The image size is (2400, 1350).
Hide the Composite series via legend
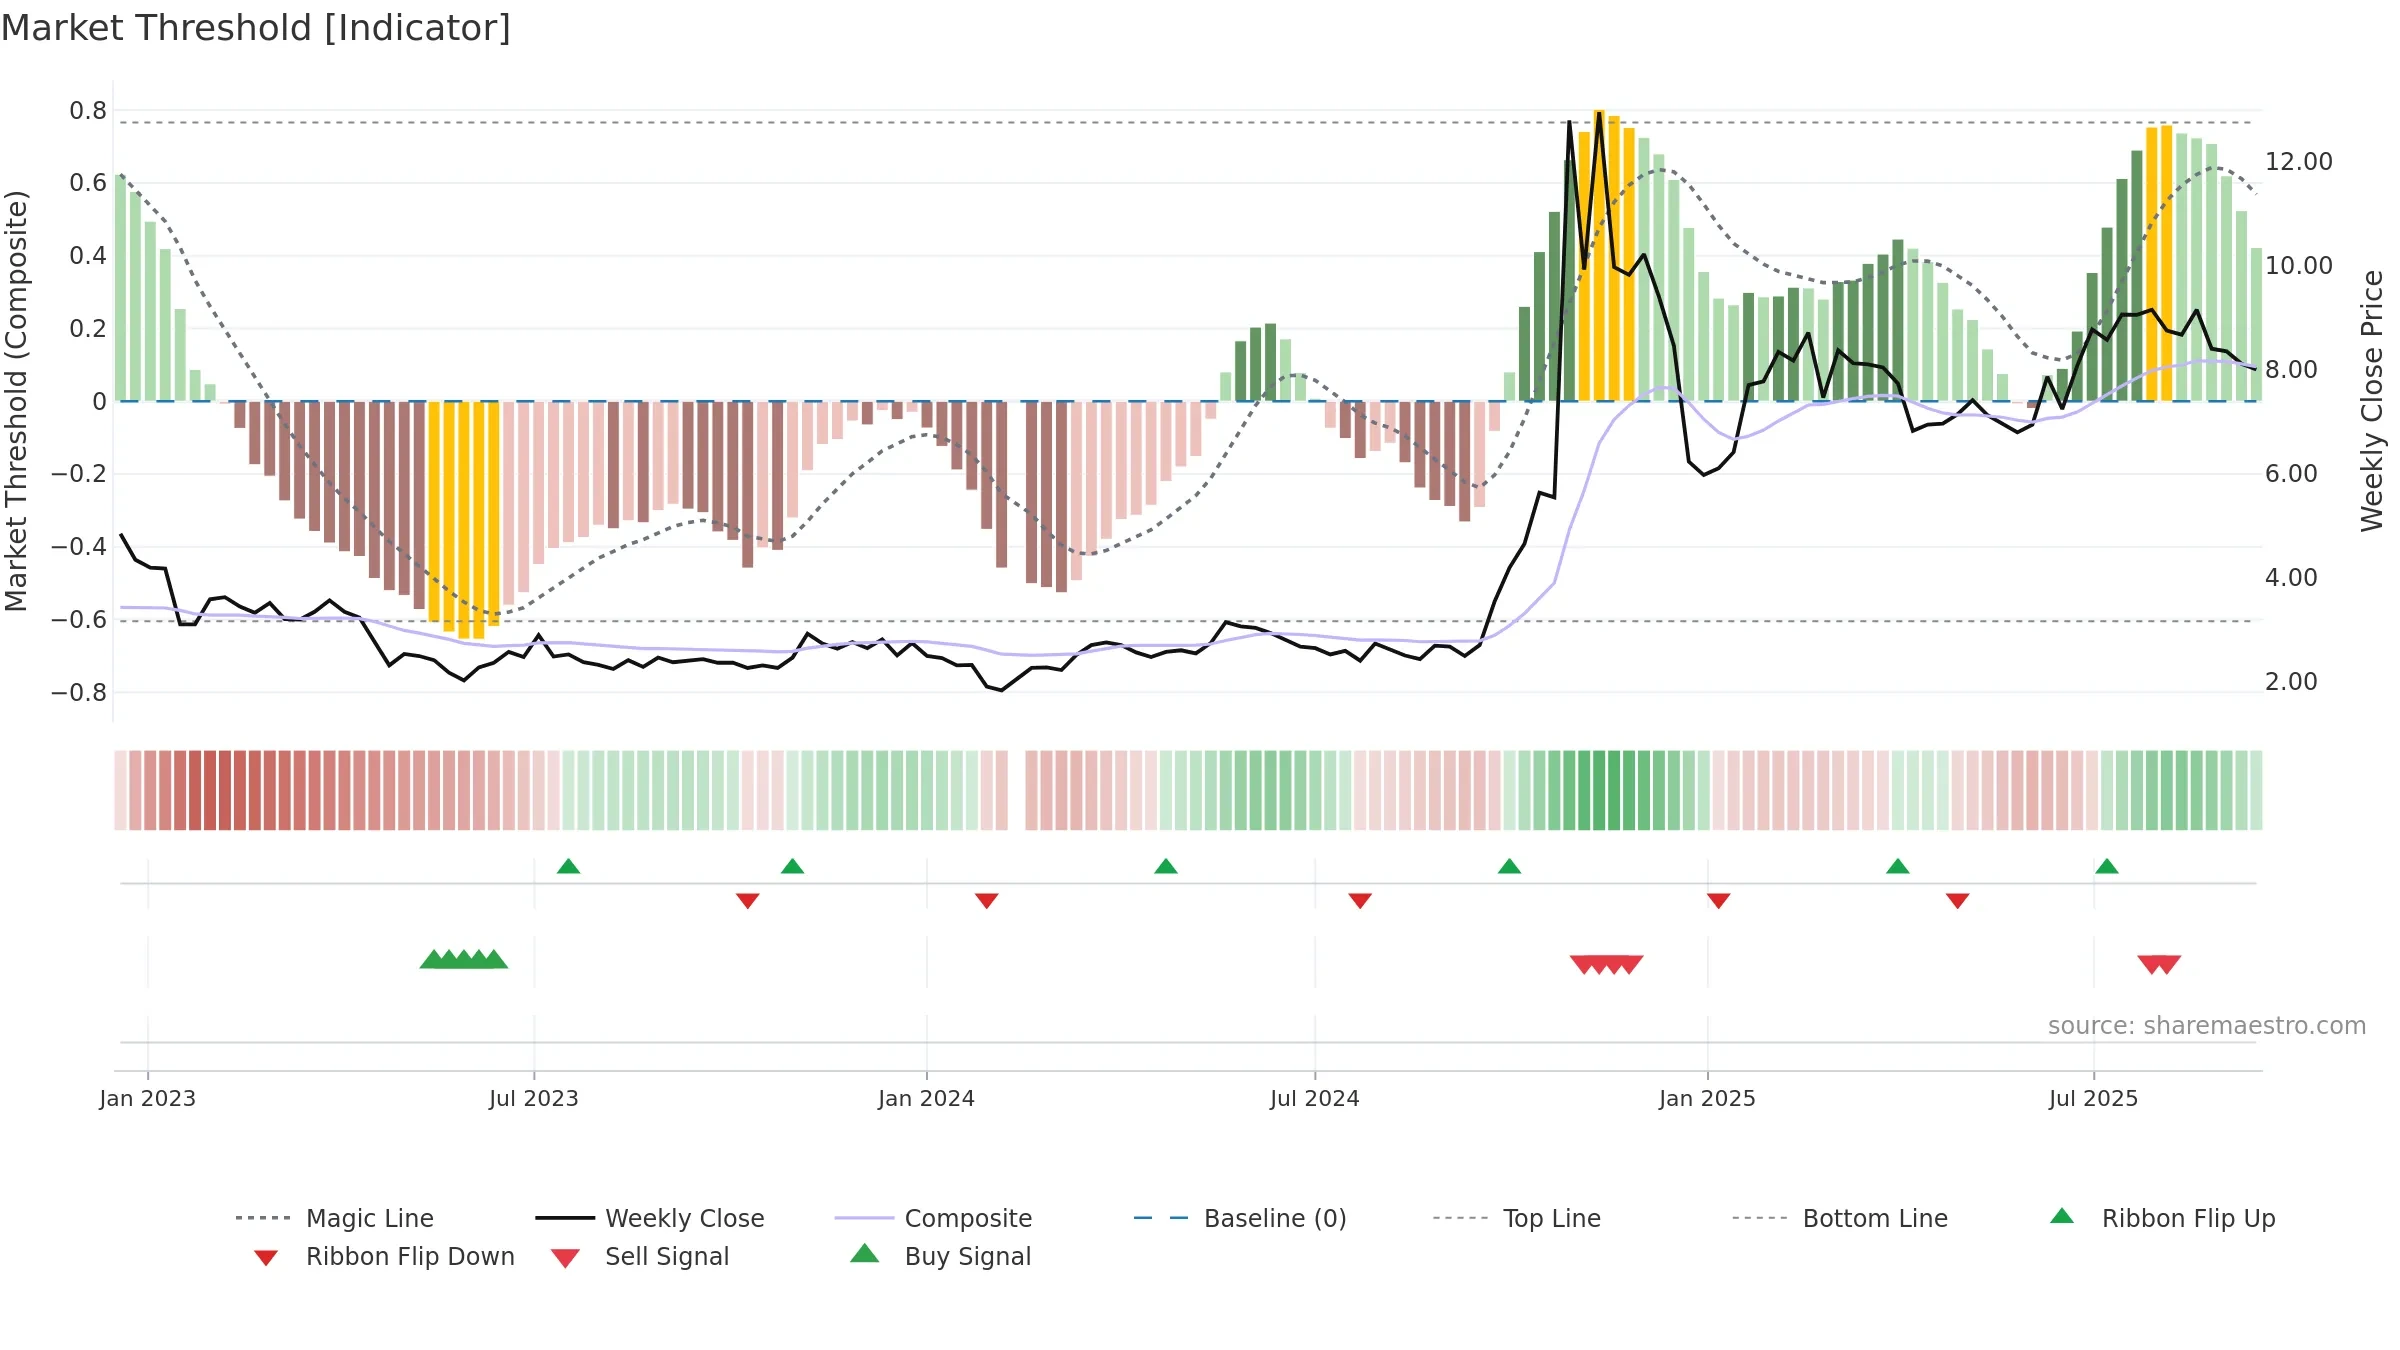934,1218
